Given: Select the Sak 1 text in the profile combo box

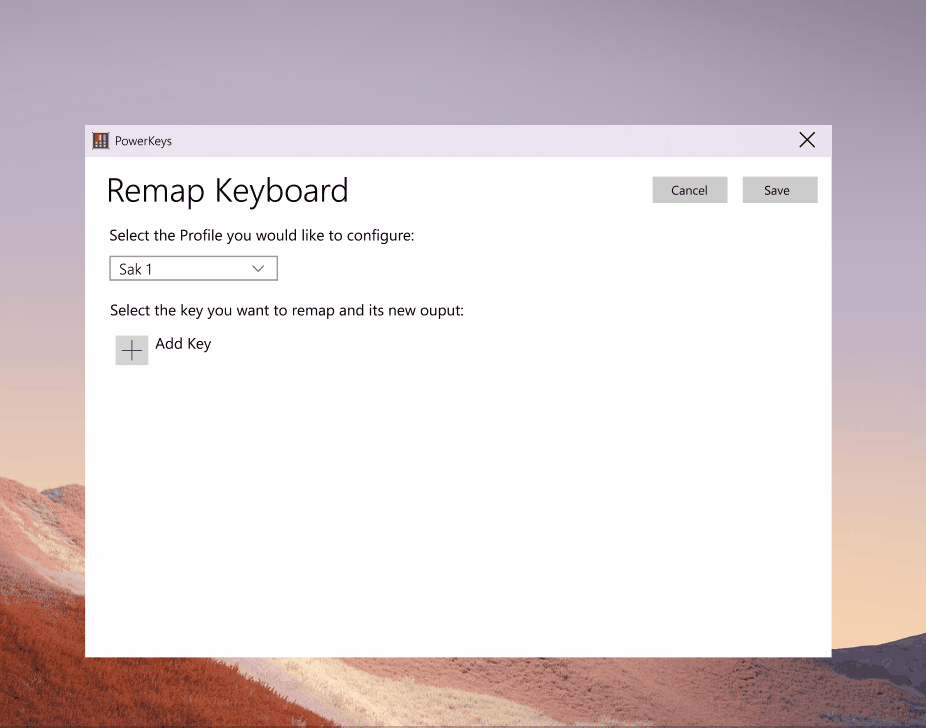Looking at the screenshot, I should tap(135, 269).
